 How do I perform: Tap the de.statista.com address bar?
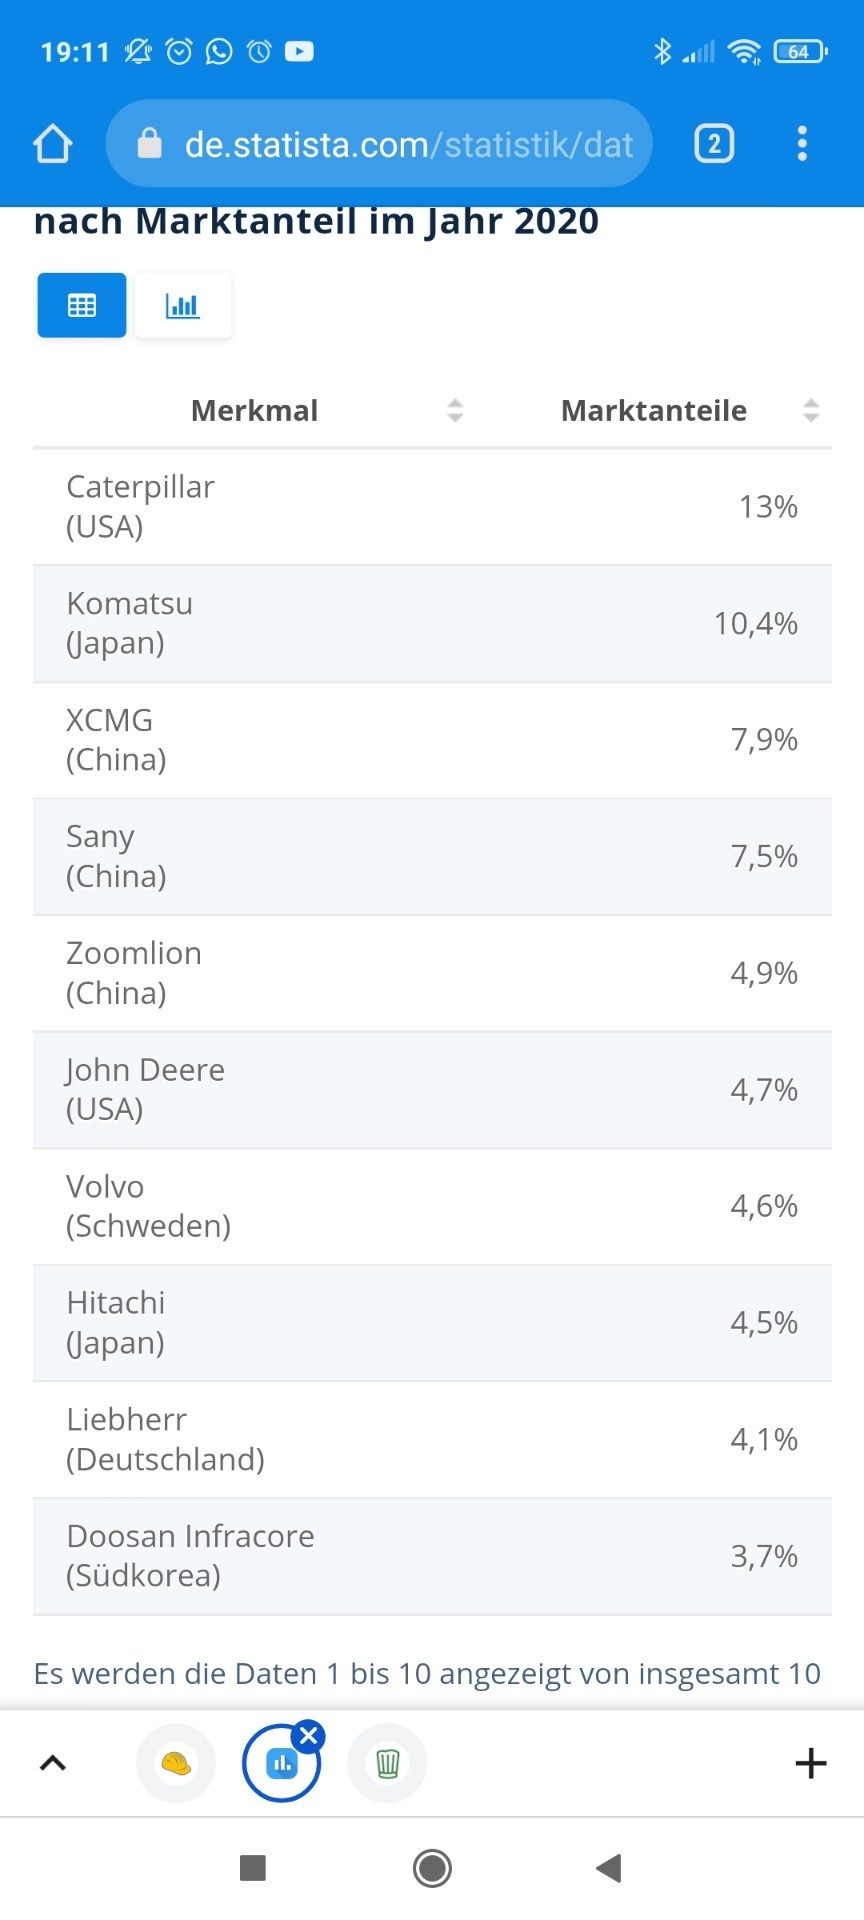click(x=380, y=144)
